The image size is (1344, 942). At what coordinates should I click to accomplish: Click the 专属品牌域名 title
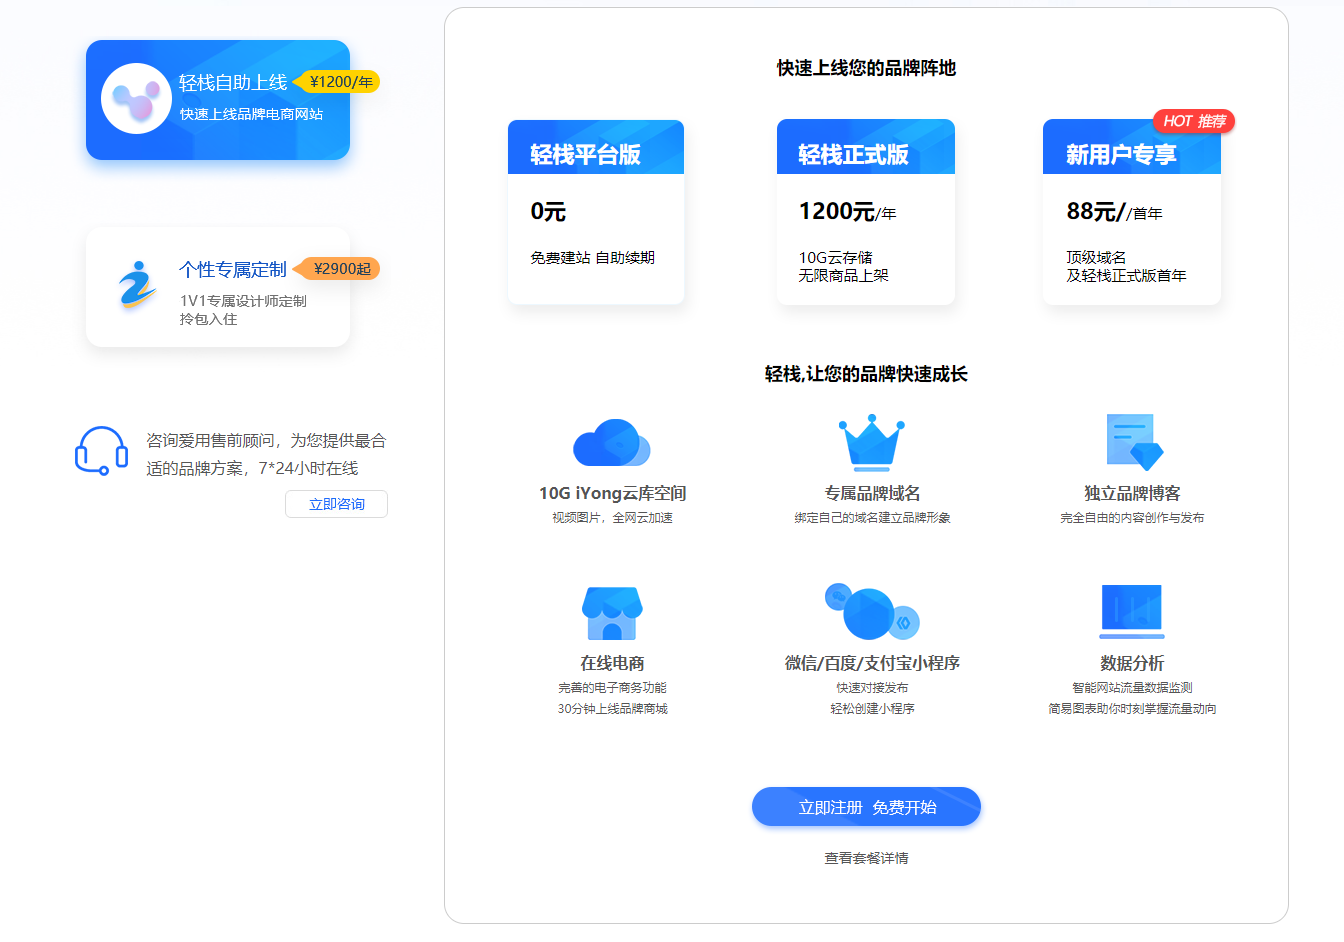[872, 493]
